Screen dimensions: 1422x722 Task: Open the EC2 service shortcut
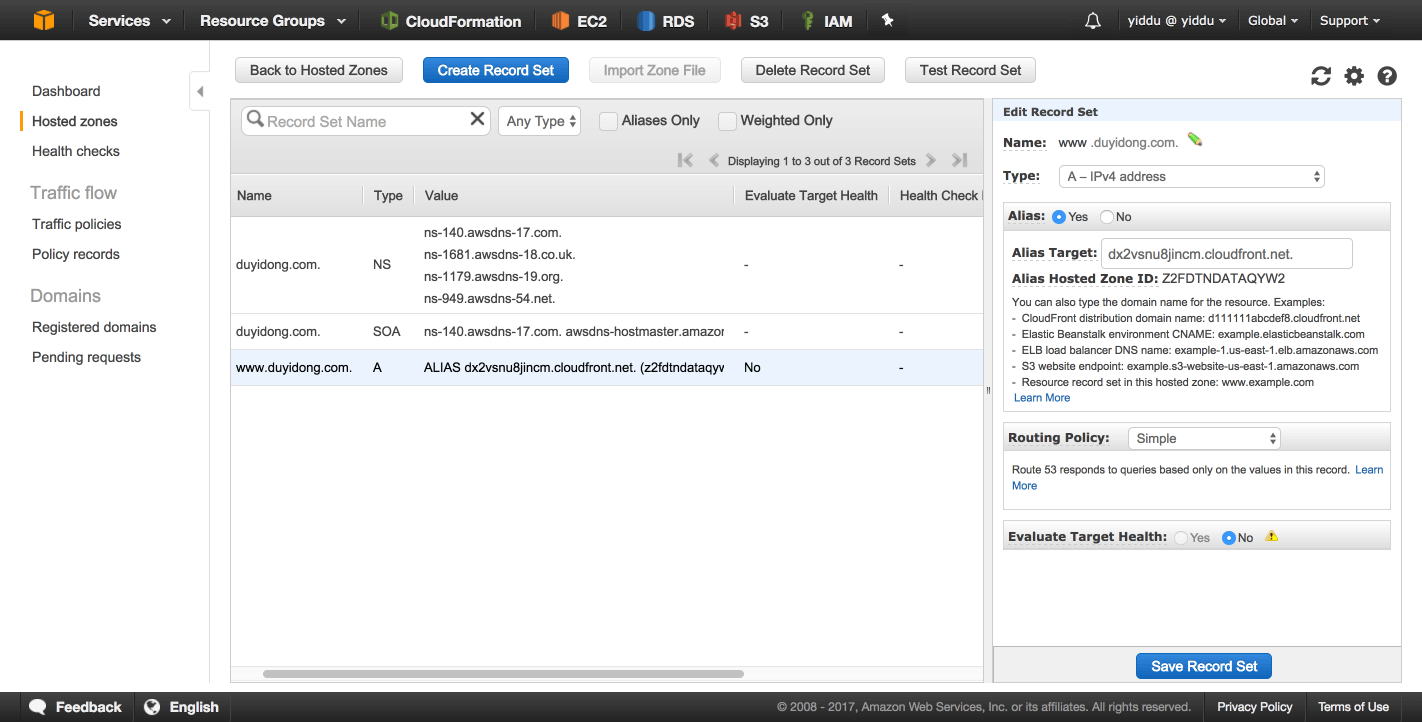coord(579,21)
